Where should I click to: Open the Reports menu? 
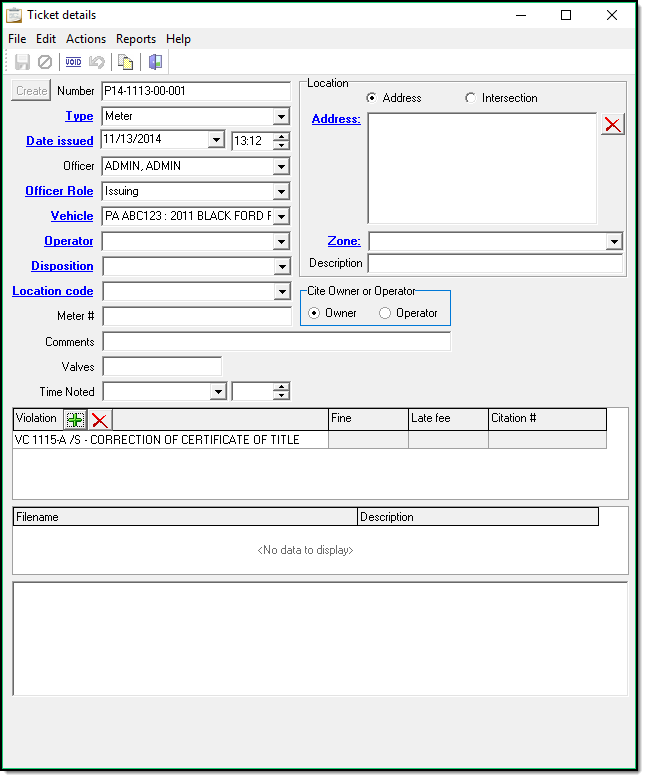click(136, 39)
